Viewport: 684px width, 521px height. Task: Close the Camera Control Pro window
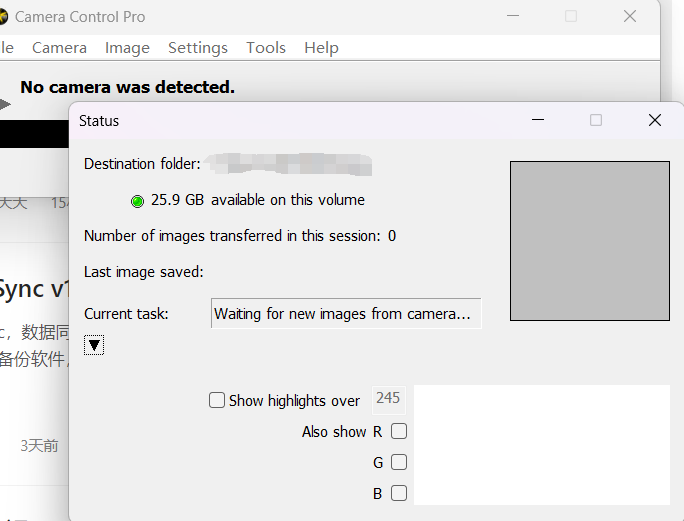629,16
